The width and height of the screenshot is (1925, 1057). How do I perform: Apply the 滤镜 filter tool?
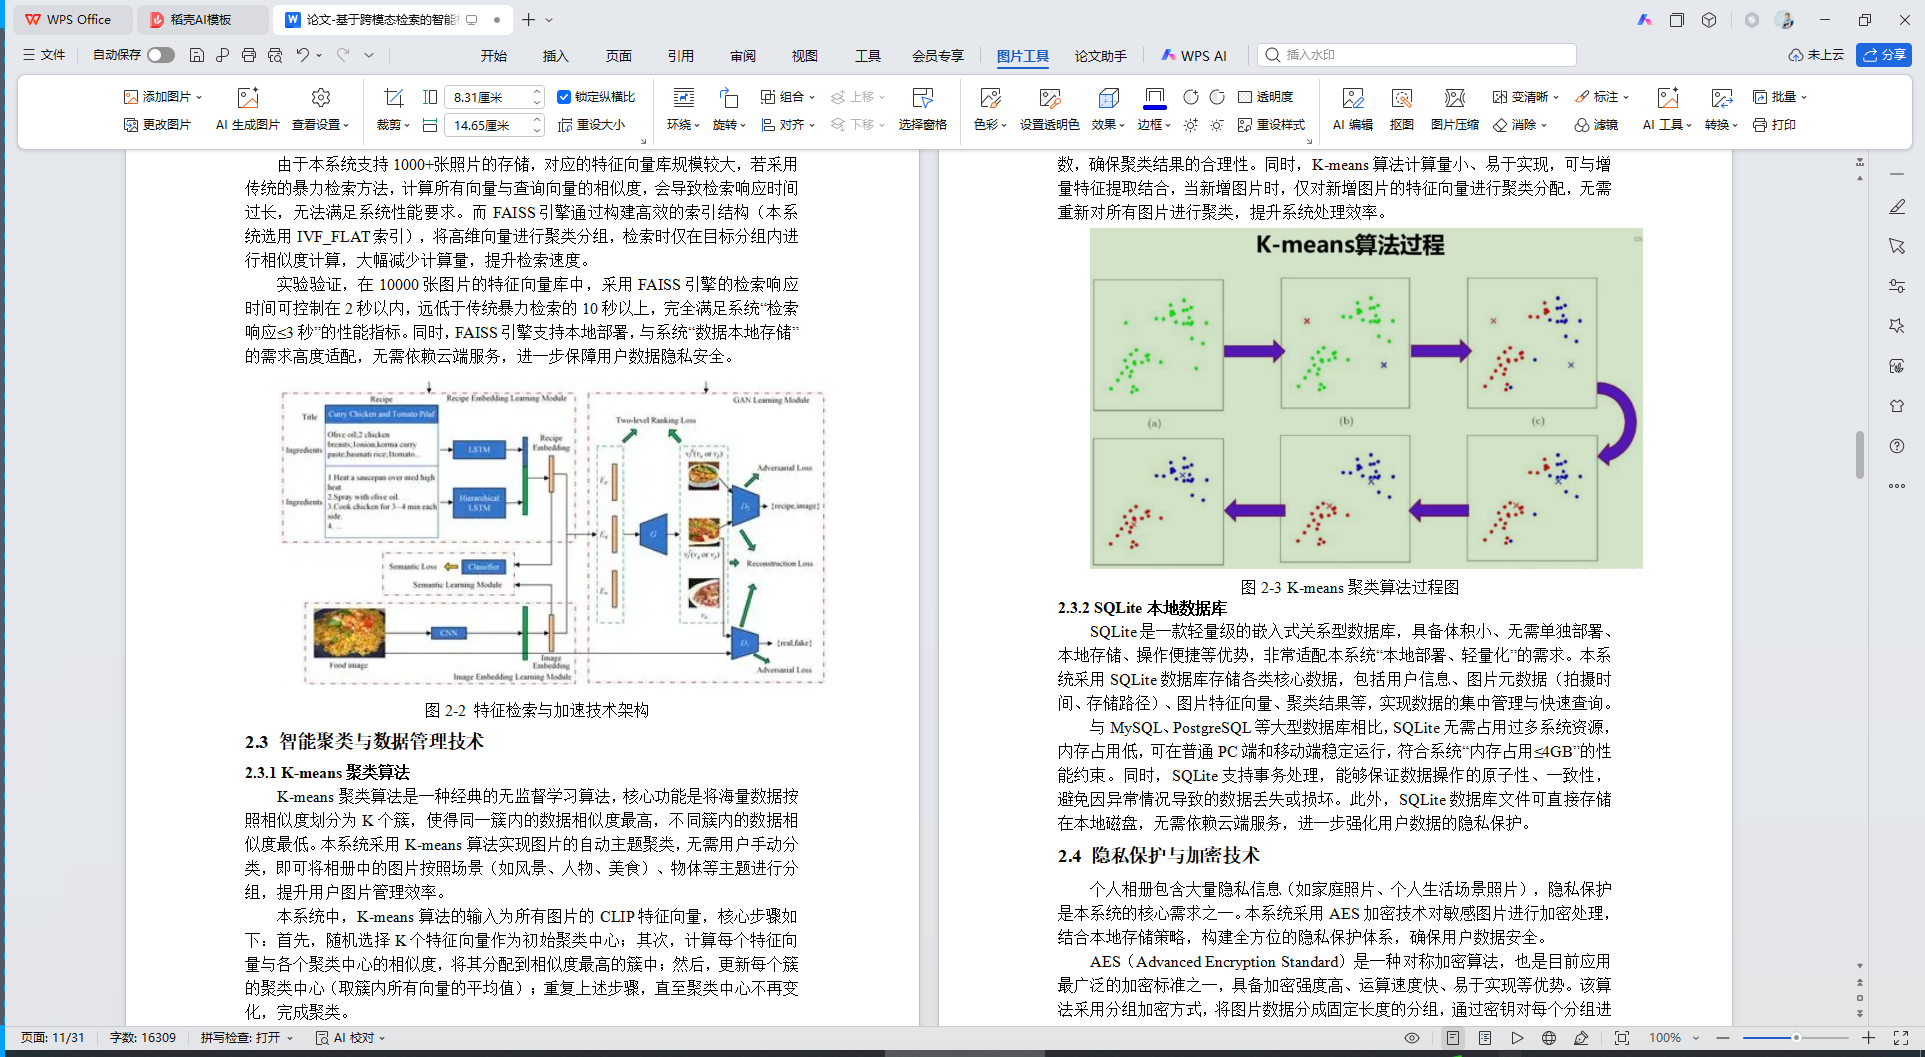tap(1596, 125)
